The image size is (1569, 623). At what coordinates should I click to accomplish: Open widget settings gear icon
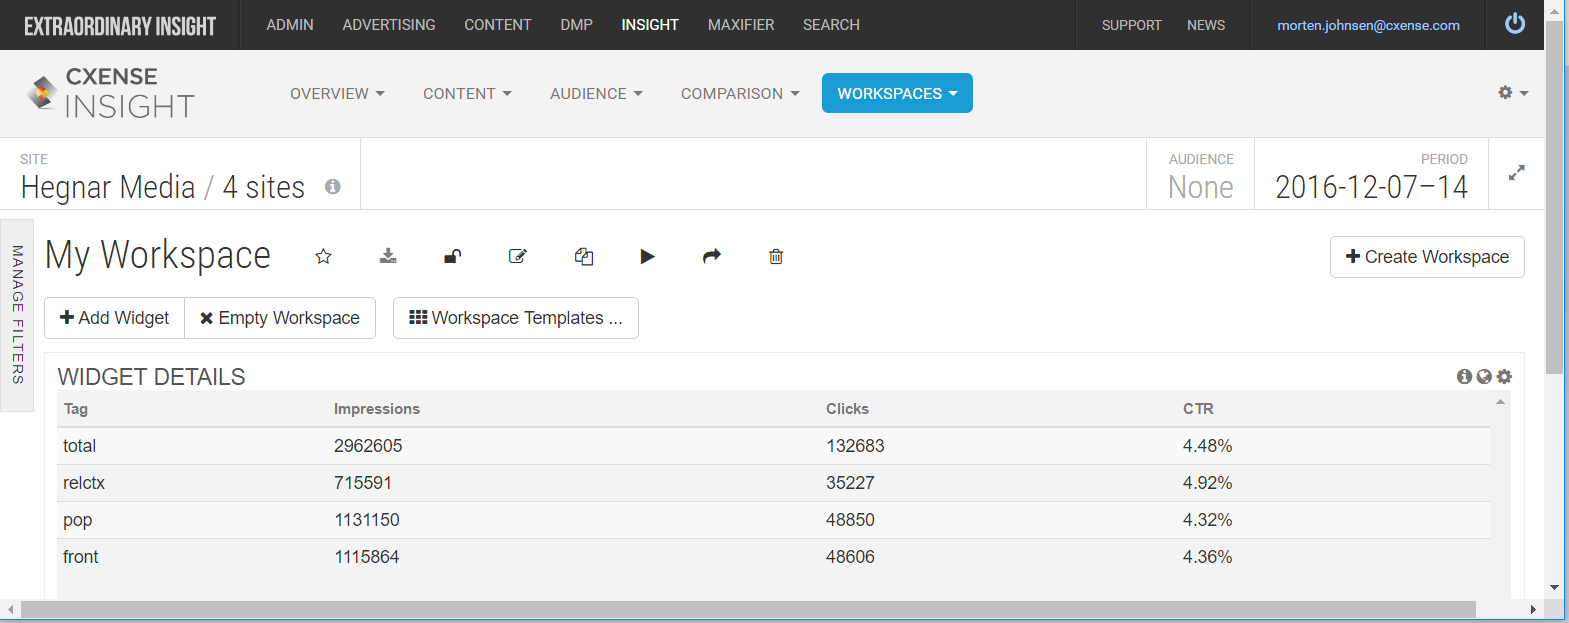click(x=1504, y=376)
